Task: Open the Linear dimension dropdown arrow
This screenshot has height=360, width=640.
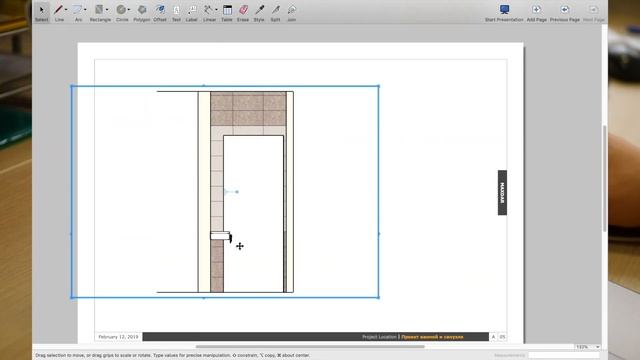Action: (216, 10)
